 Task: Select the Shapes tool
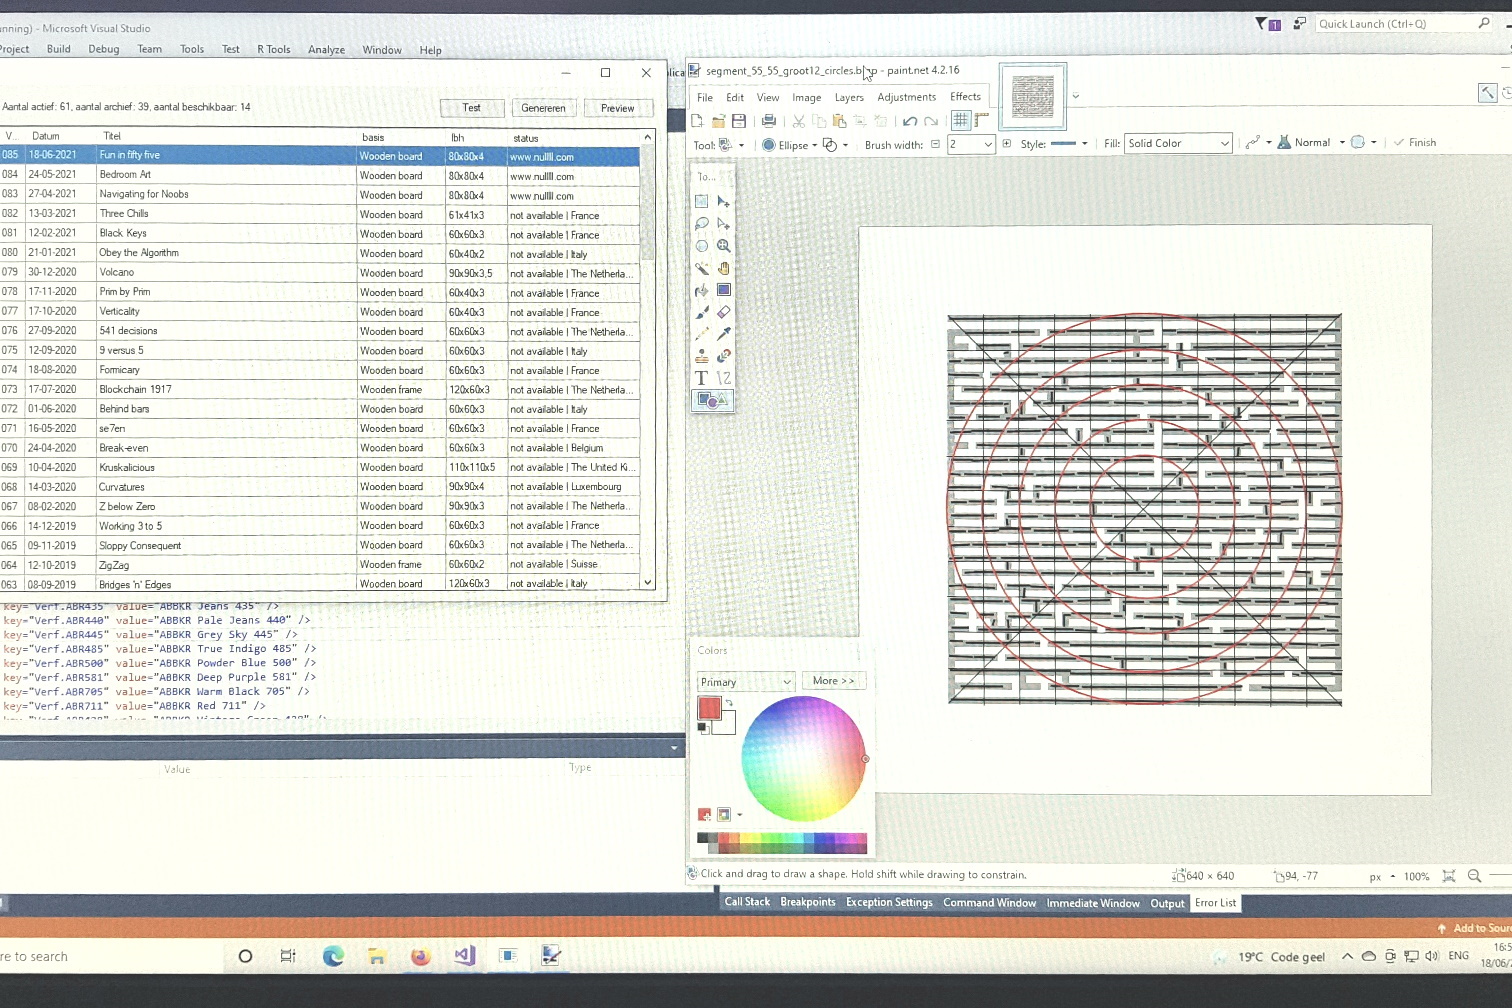click(713, 400)
